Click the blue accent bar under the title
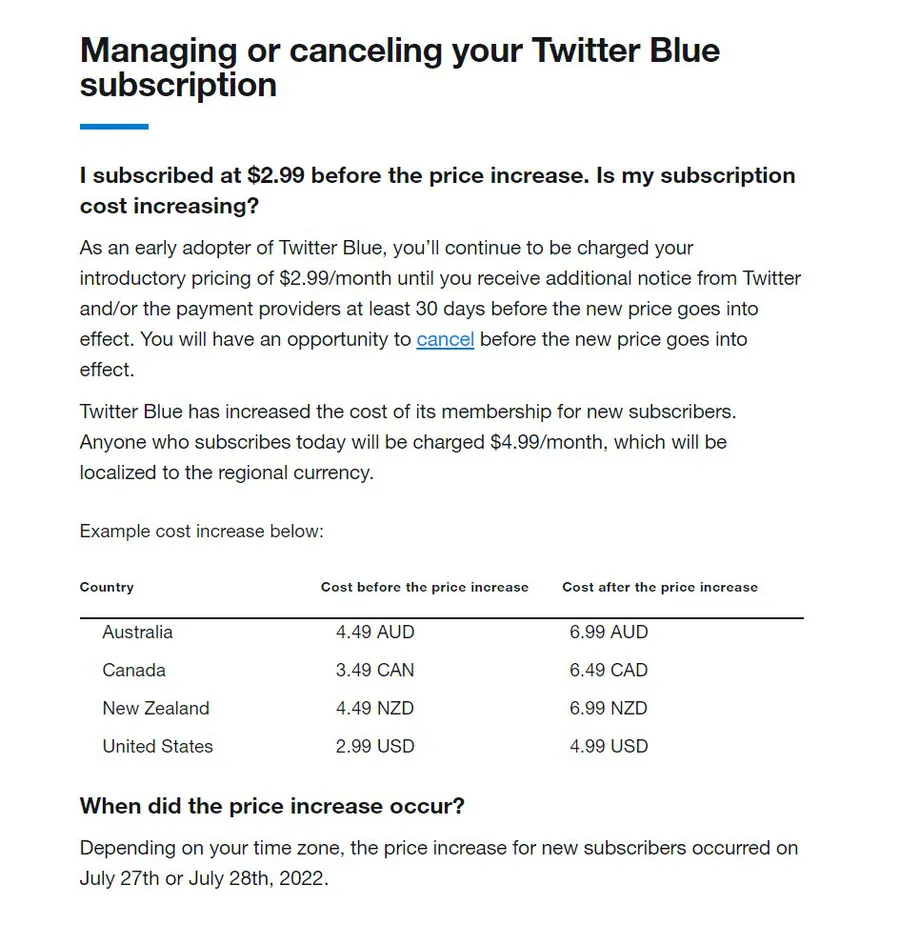Screen dimensions: 920x945 (114, 127)
